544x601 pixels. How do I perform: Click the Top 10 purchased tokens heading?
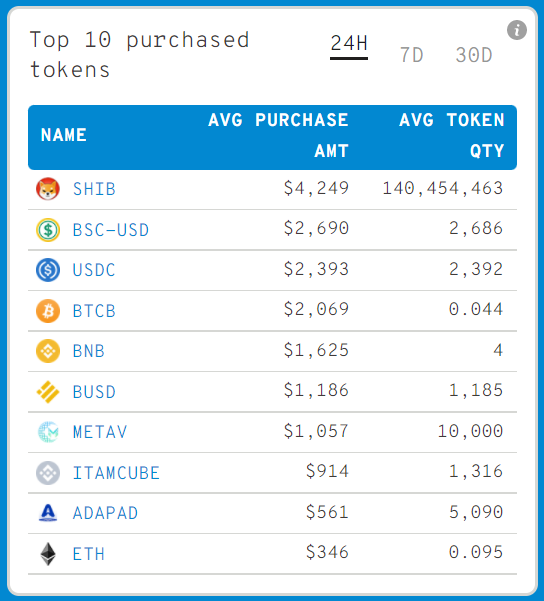tap(140, 54)
